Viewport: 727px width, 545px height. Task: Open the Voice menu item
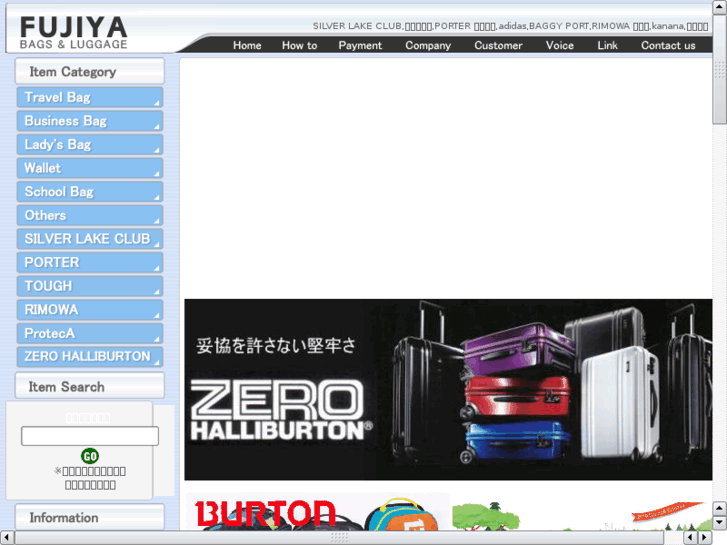coord(560,45)
